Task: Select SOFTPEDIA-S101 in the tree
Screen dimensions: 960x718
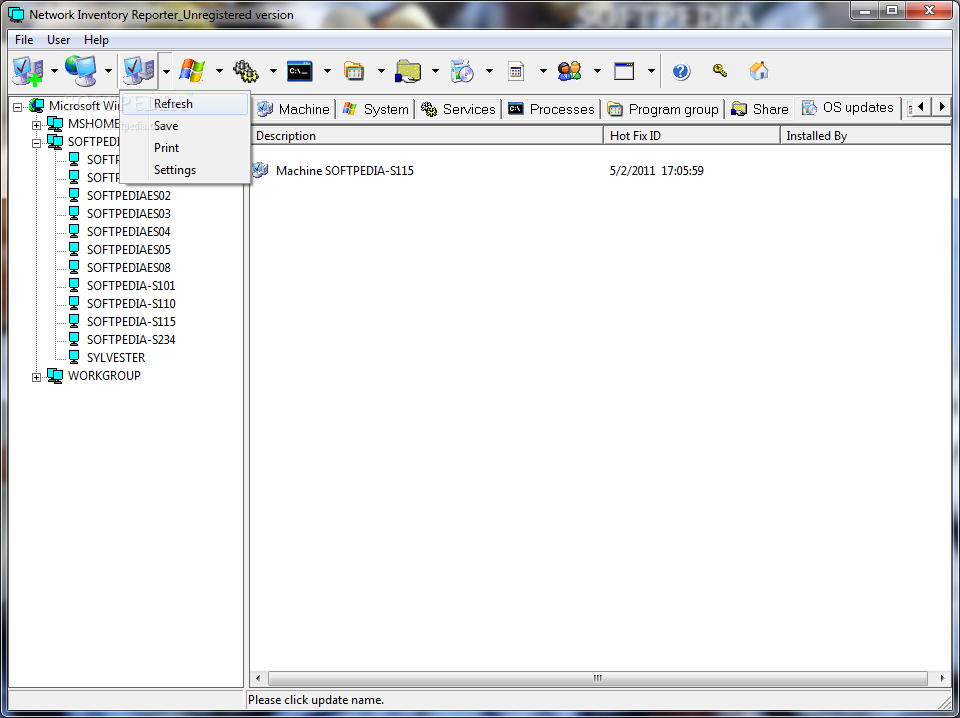Action: [x=131, y=286]
